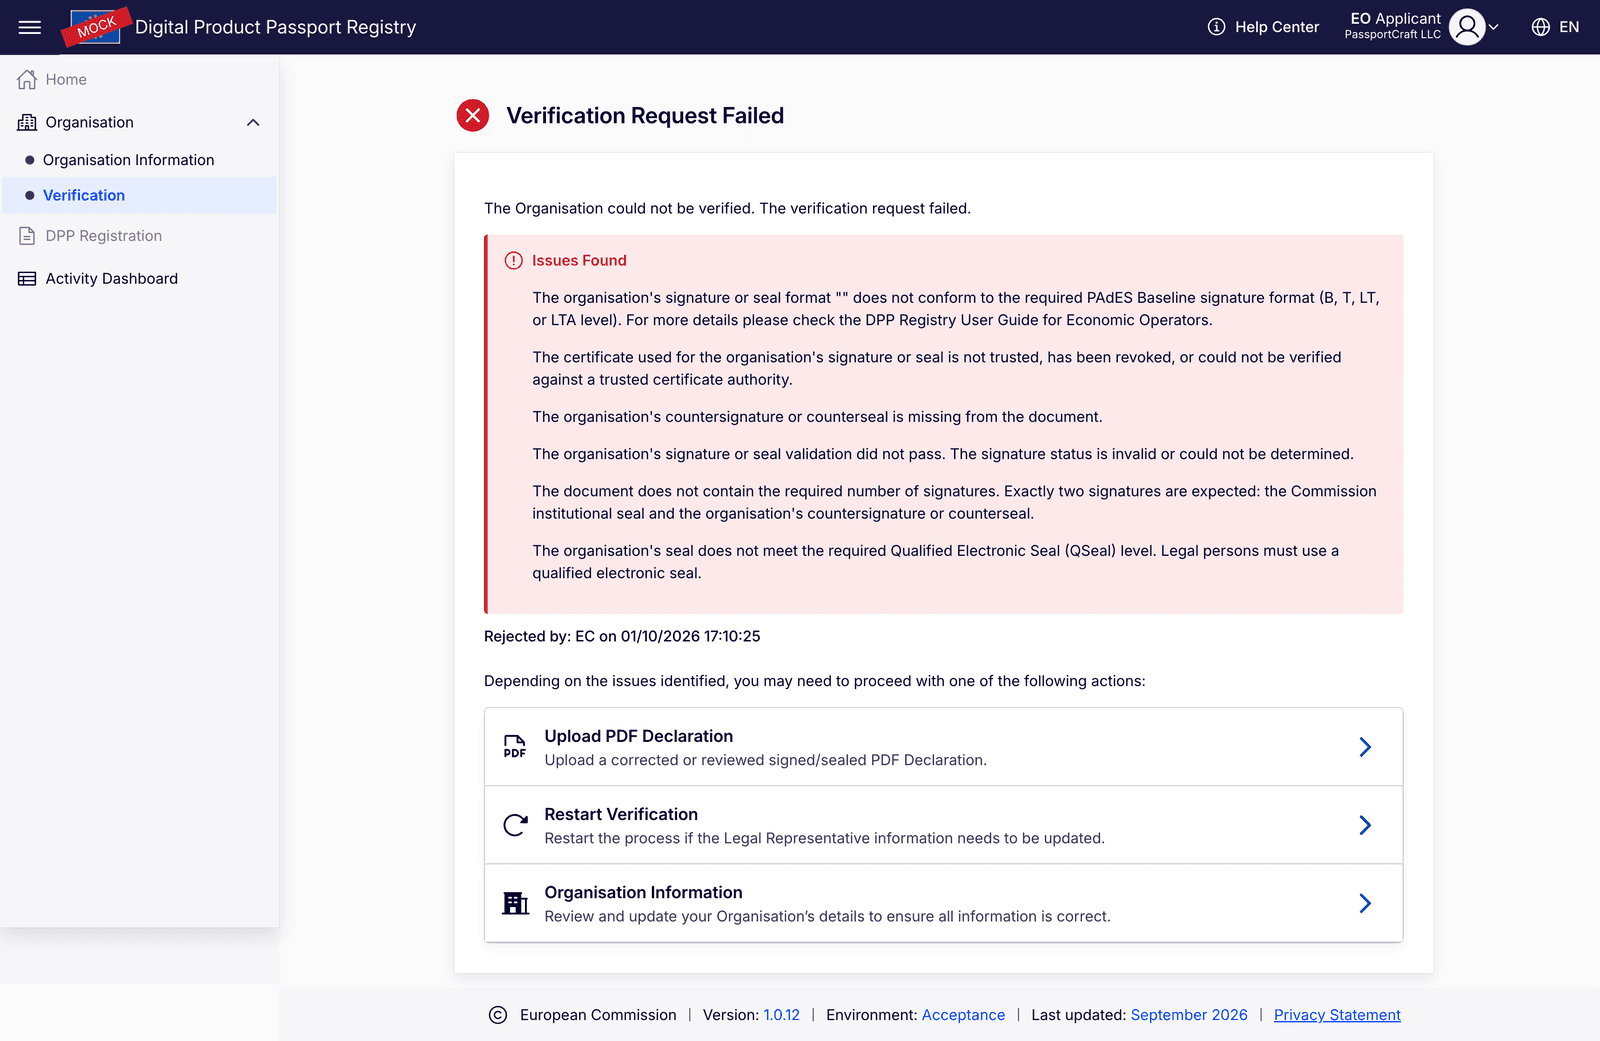Click Upload PDF Declaration title
Viewport: 1600px width, 1041px height.
[x=638, y=736]
